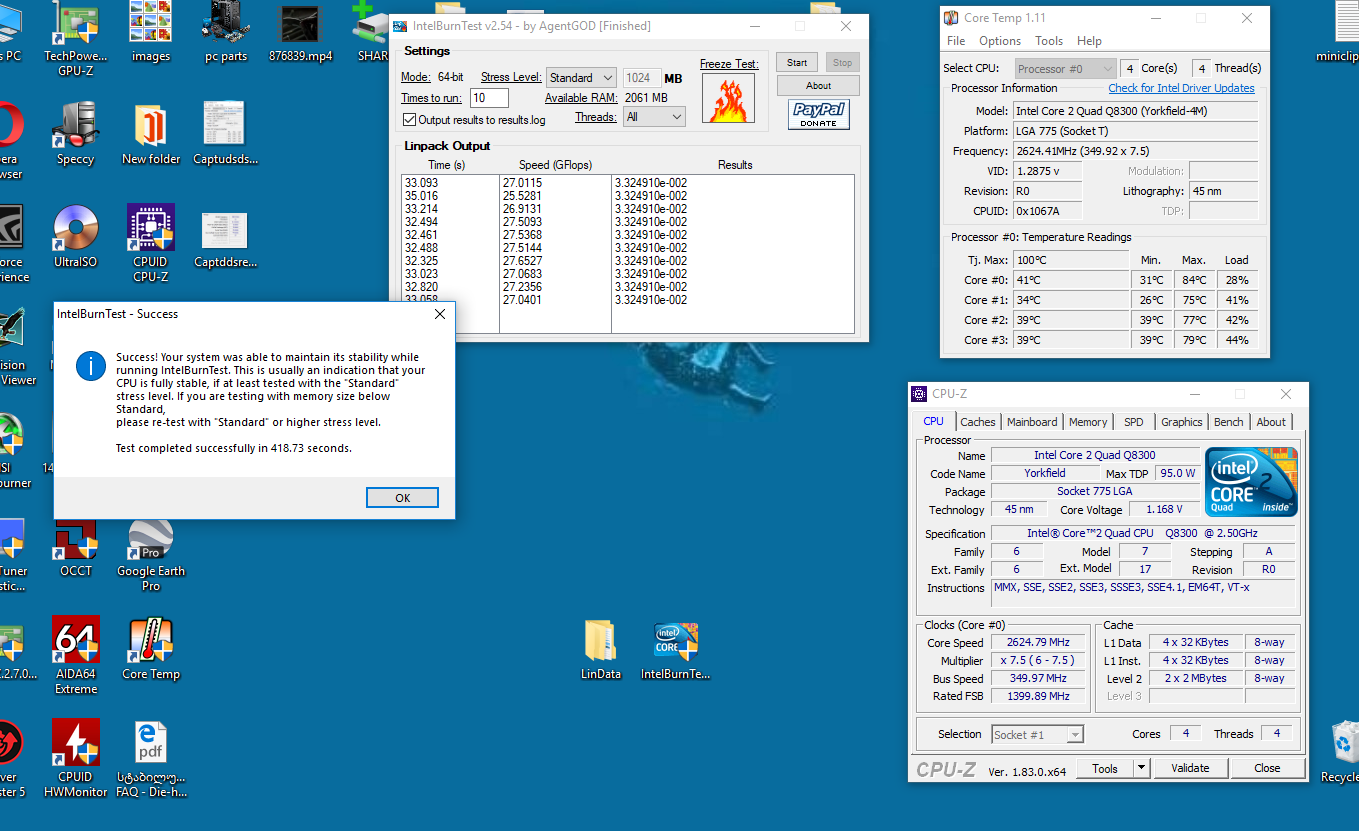Screen dimensions: 1359x831
Task: Switch to the Mainboard tab in CPU-Z
Action: 1032,422
